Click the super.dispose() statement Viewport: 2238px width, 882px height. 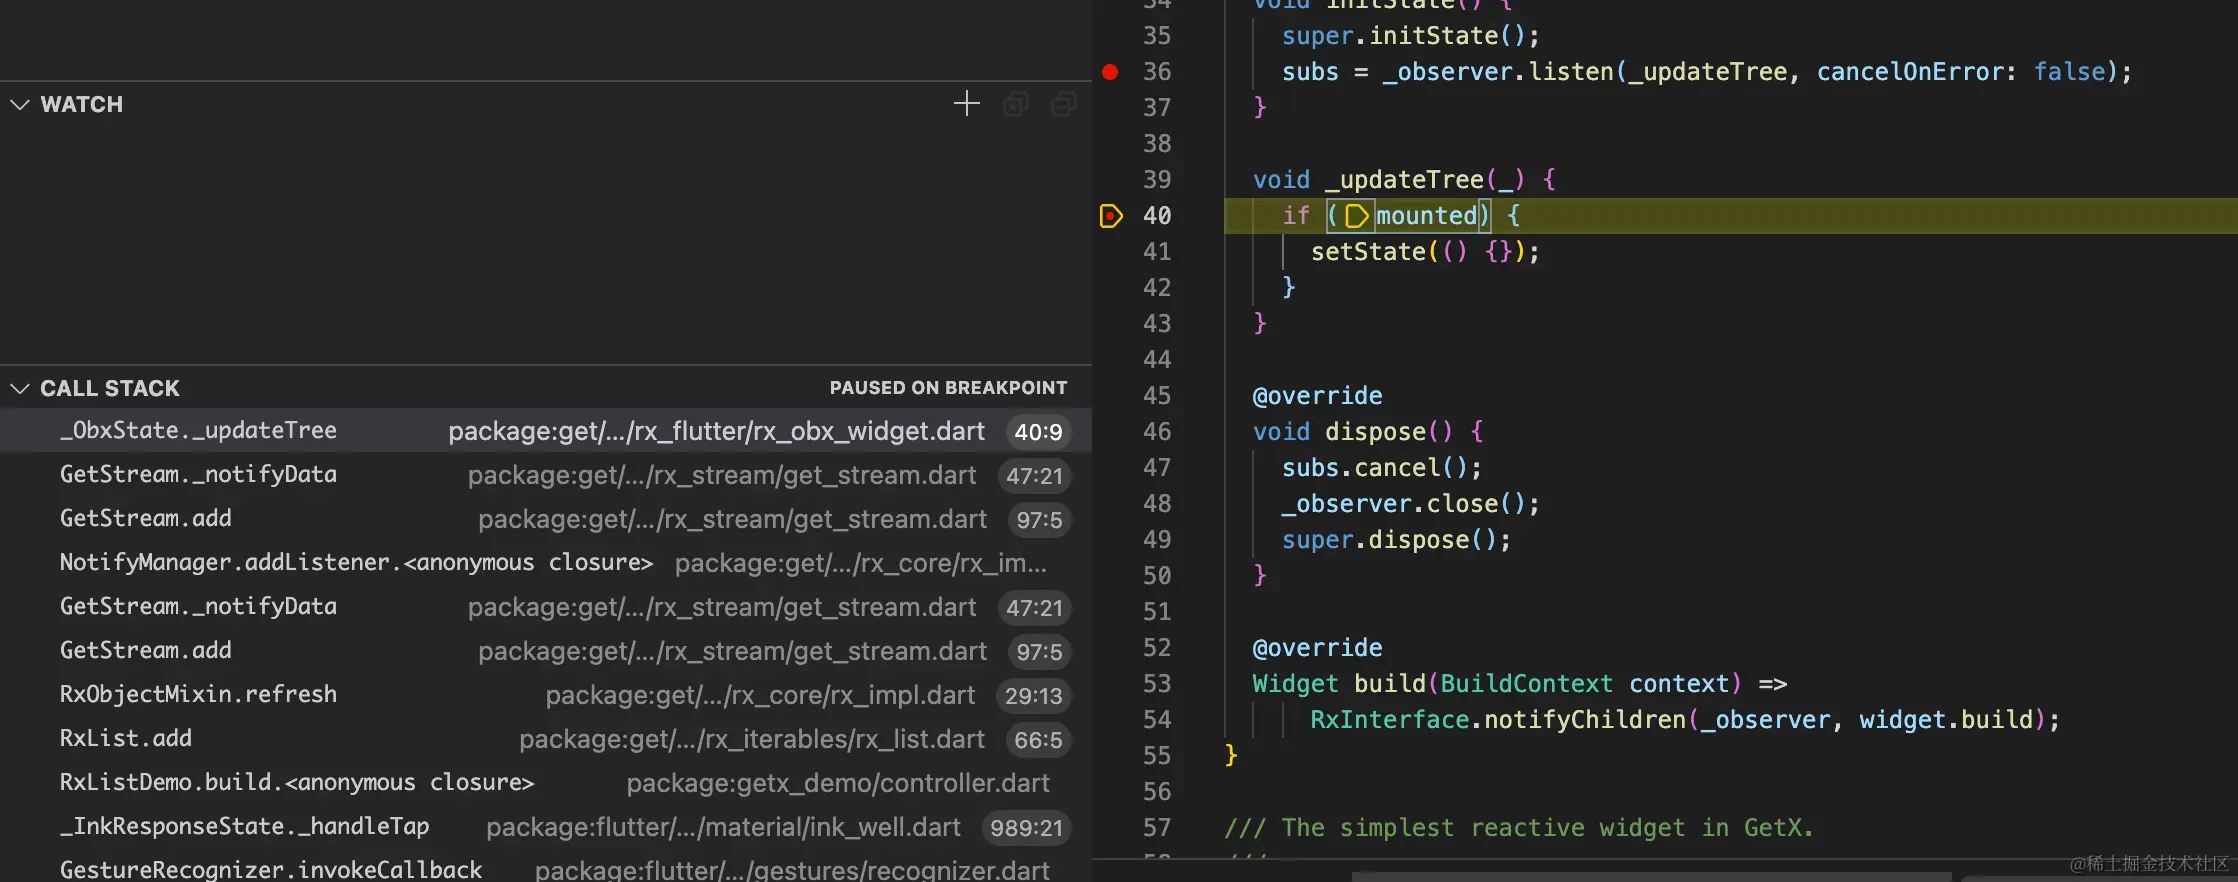[1396, 540]
